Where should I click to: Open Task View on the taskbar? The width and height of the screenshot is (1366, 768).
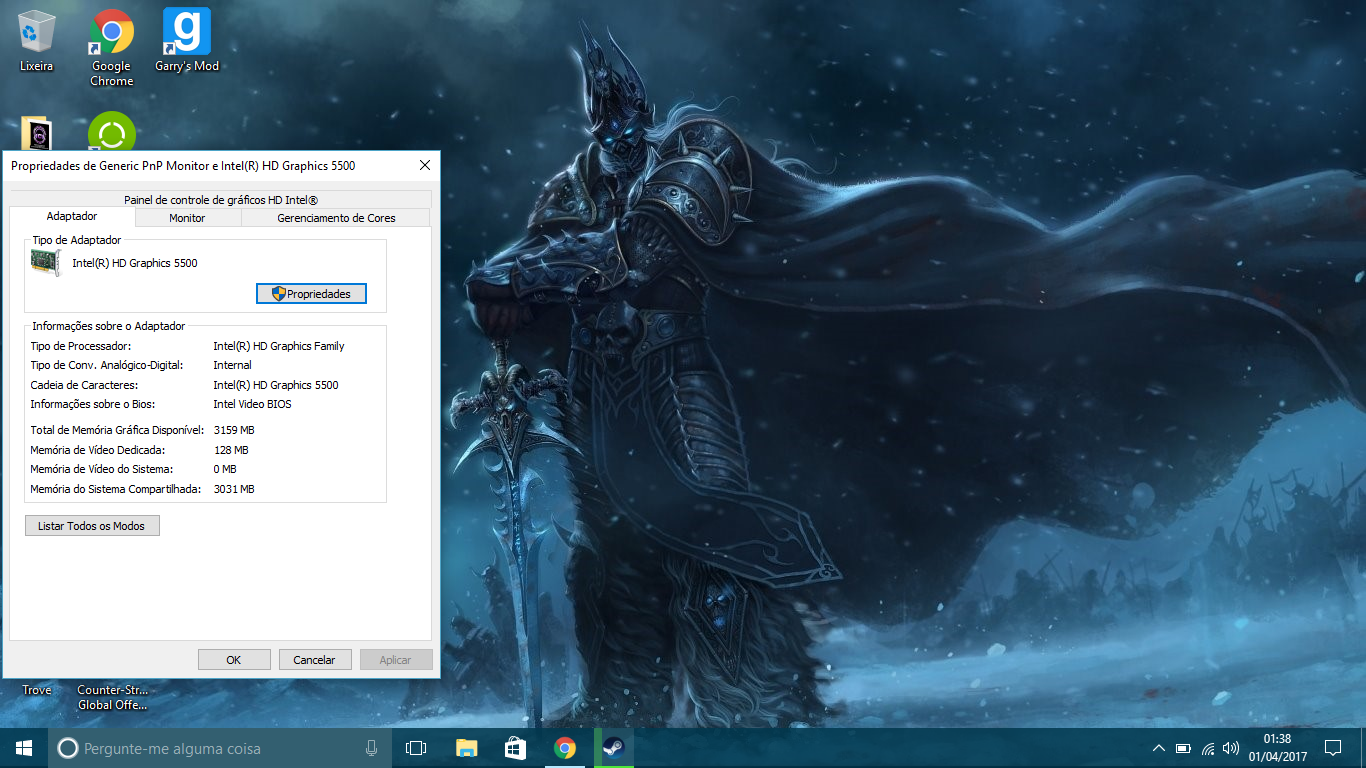click(416, 748)
